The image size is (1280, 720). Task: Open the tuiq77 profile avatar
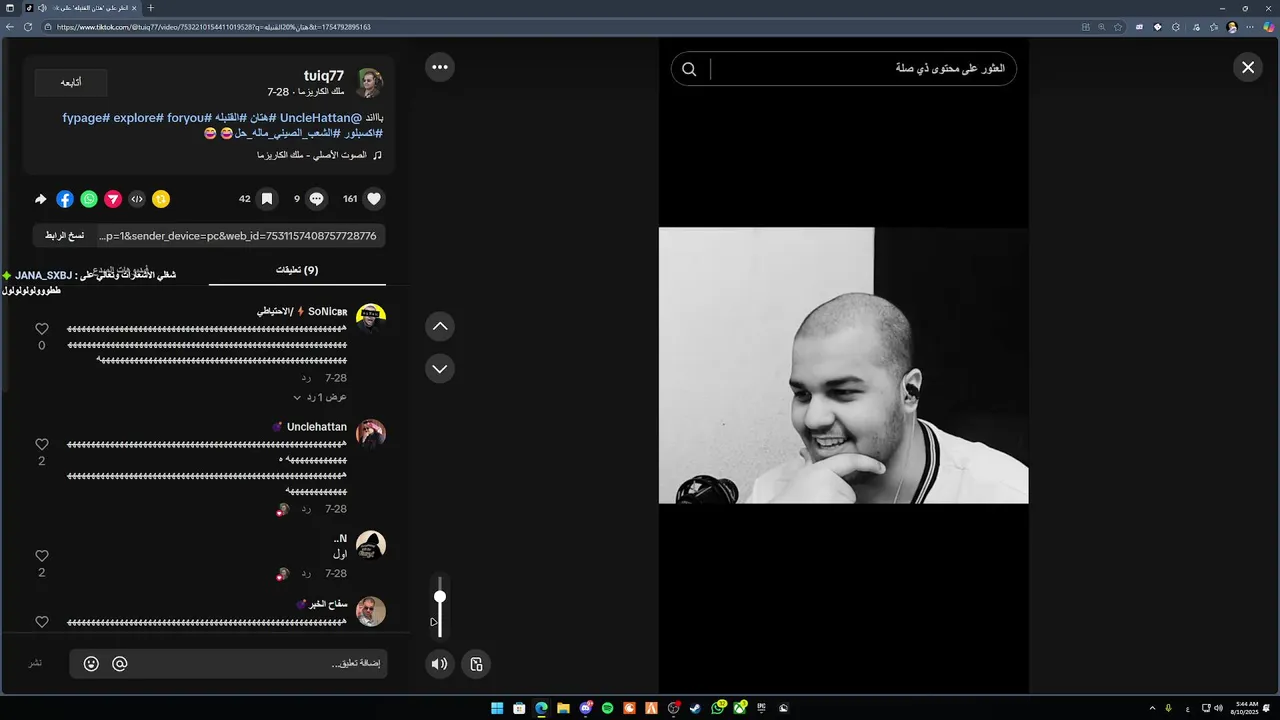(370, 83)
